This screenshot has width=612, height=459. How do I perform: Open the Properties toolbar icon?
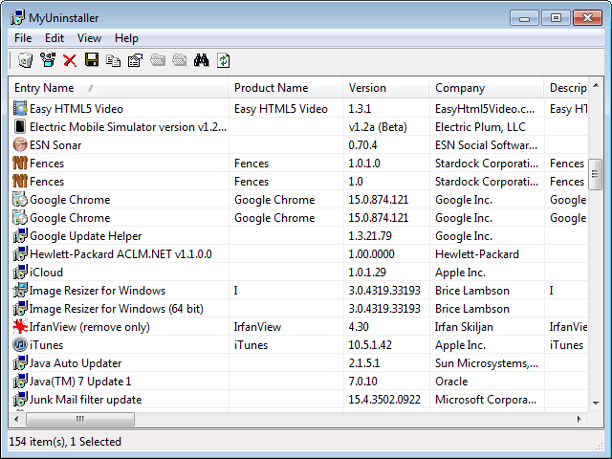pyautogui.click(x=135, y=60)
